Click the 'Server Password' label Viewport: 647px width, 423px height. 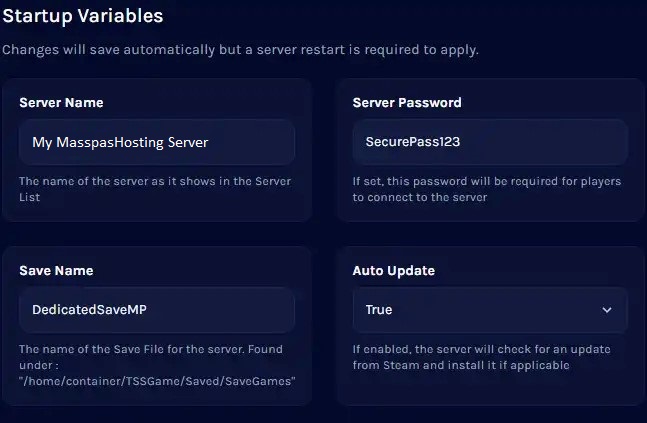click(x=407, y=102)
